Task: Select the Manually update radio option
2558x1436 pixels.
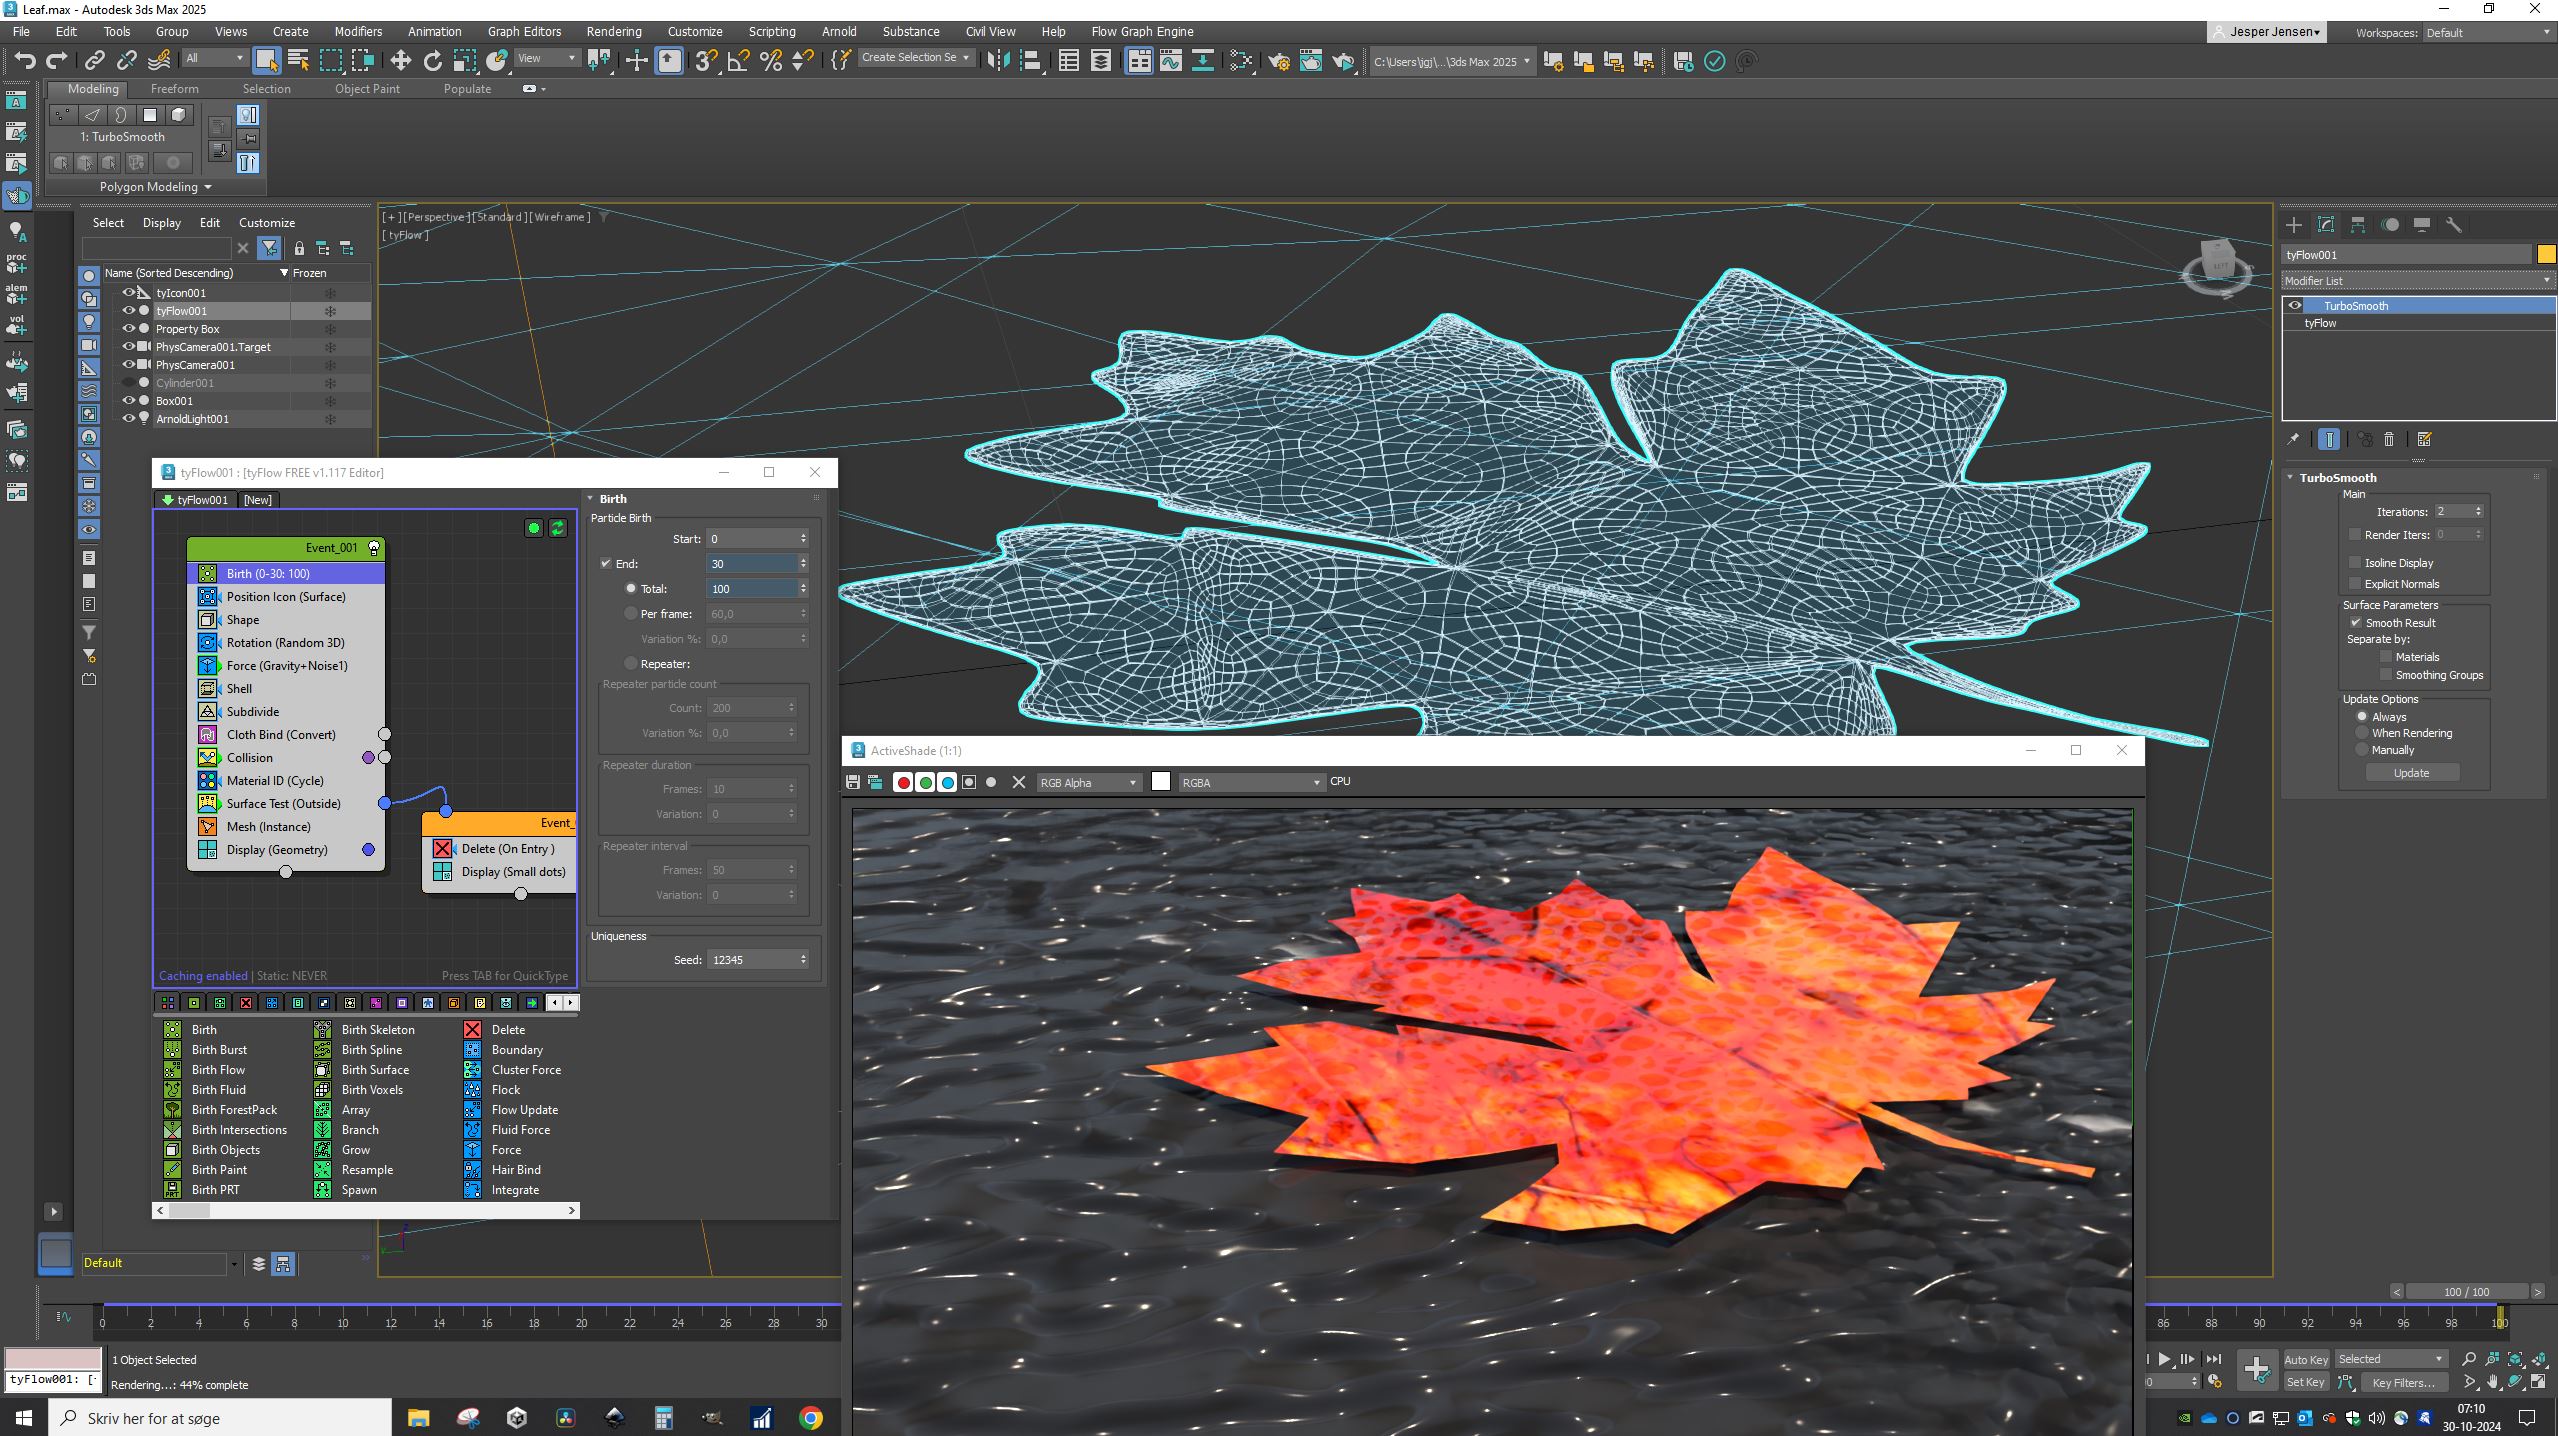Action: [2363, 750]
